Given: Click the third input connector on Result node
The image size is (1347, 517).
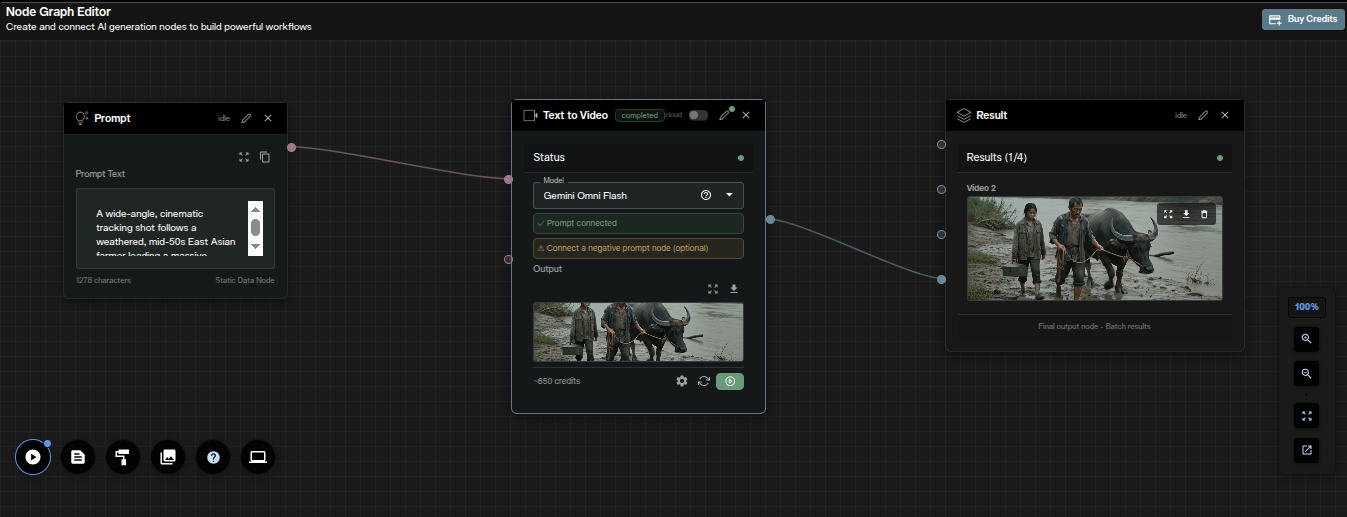Looking at the screenshot, I should tap(941, 234).
